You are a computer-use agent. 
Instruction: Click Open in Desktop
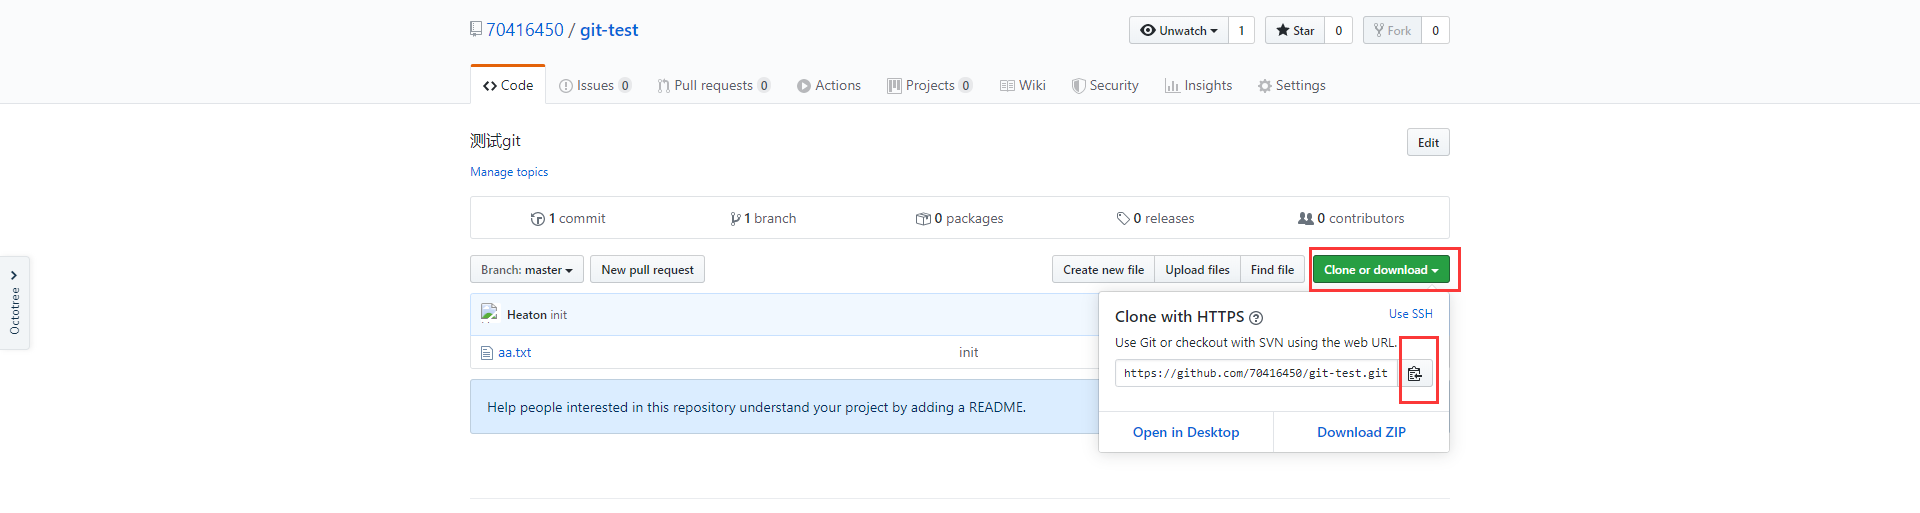1186,433
